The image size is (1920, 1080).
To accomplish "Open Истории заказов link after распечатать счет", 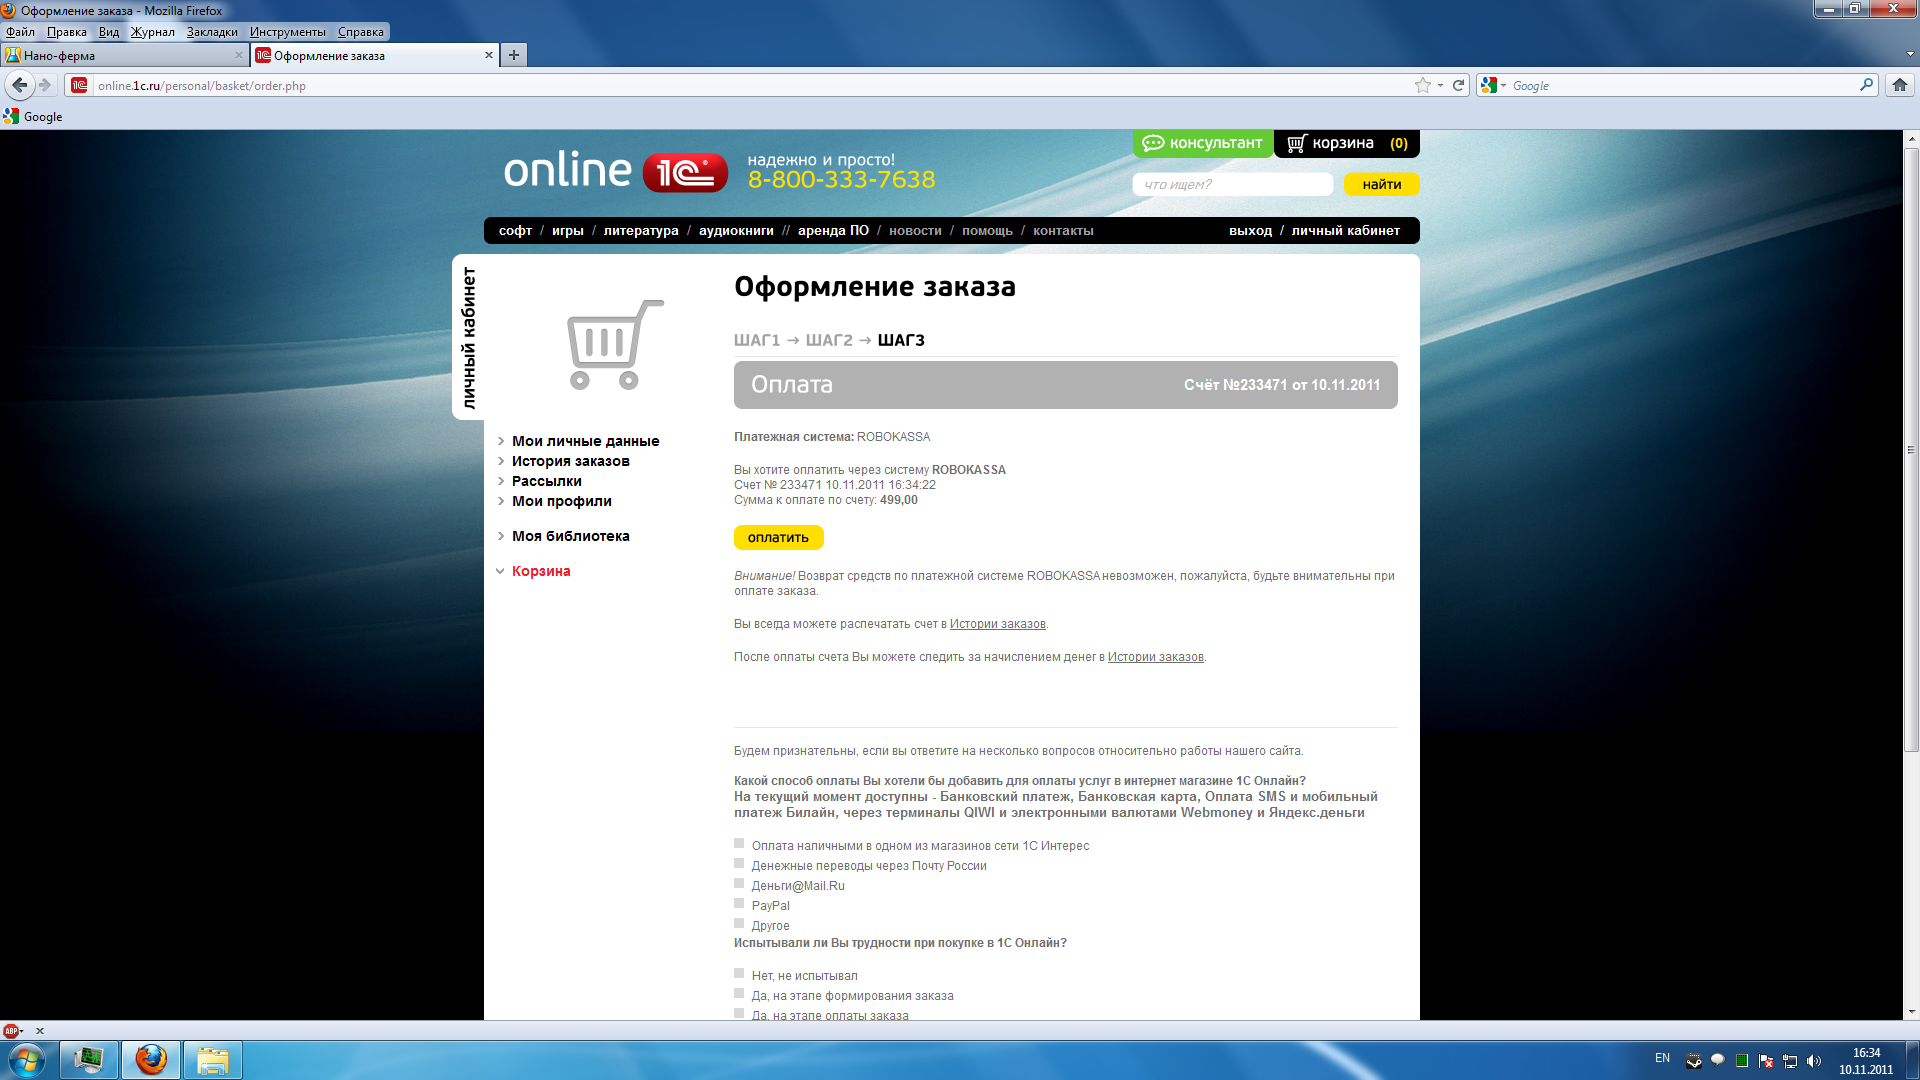I will (997, 624).
